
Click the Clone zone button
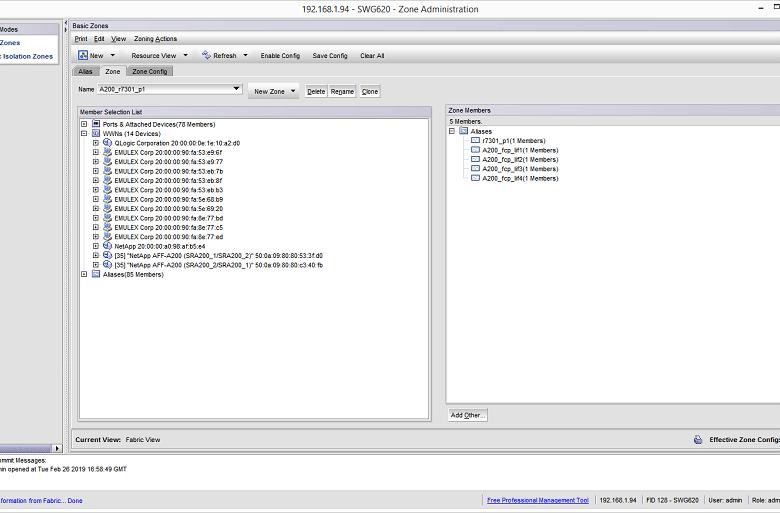pos(370,92)
